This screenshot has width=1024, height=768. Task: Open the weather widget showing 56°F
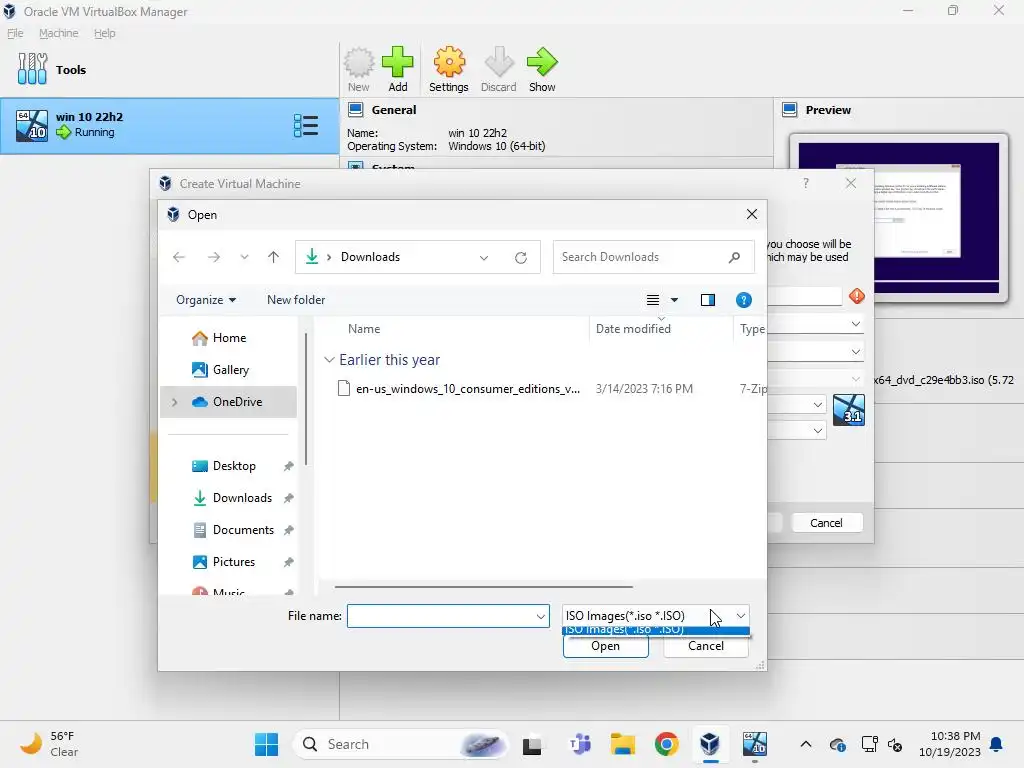click(x=48, y=744)
